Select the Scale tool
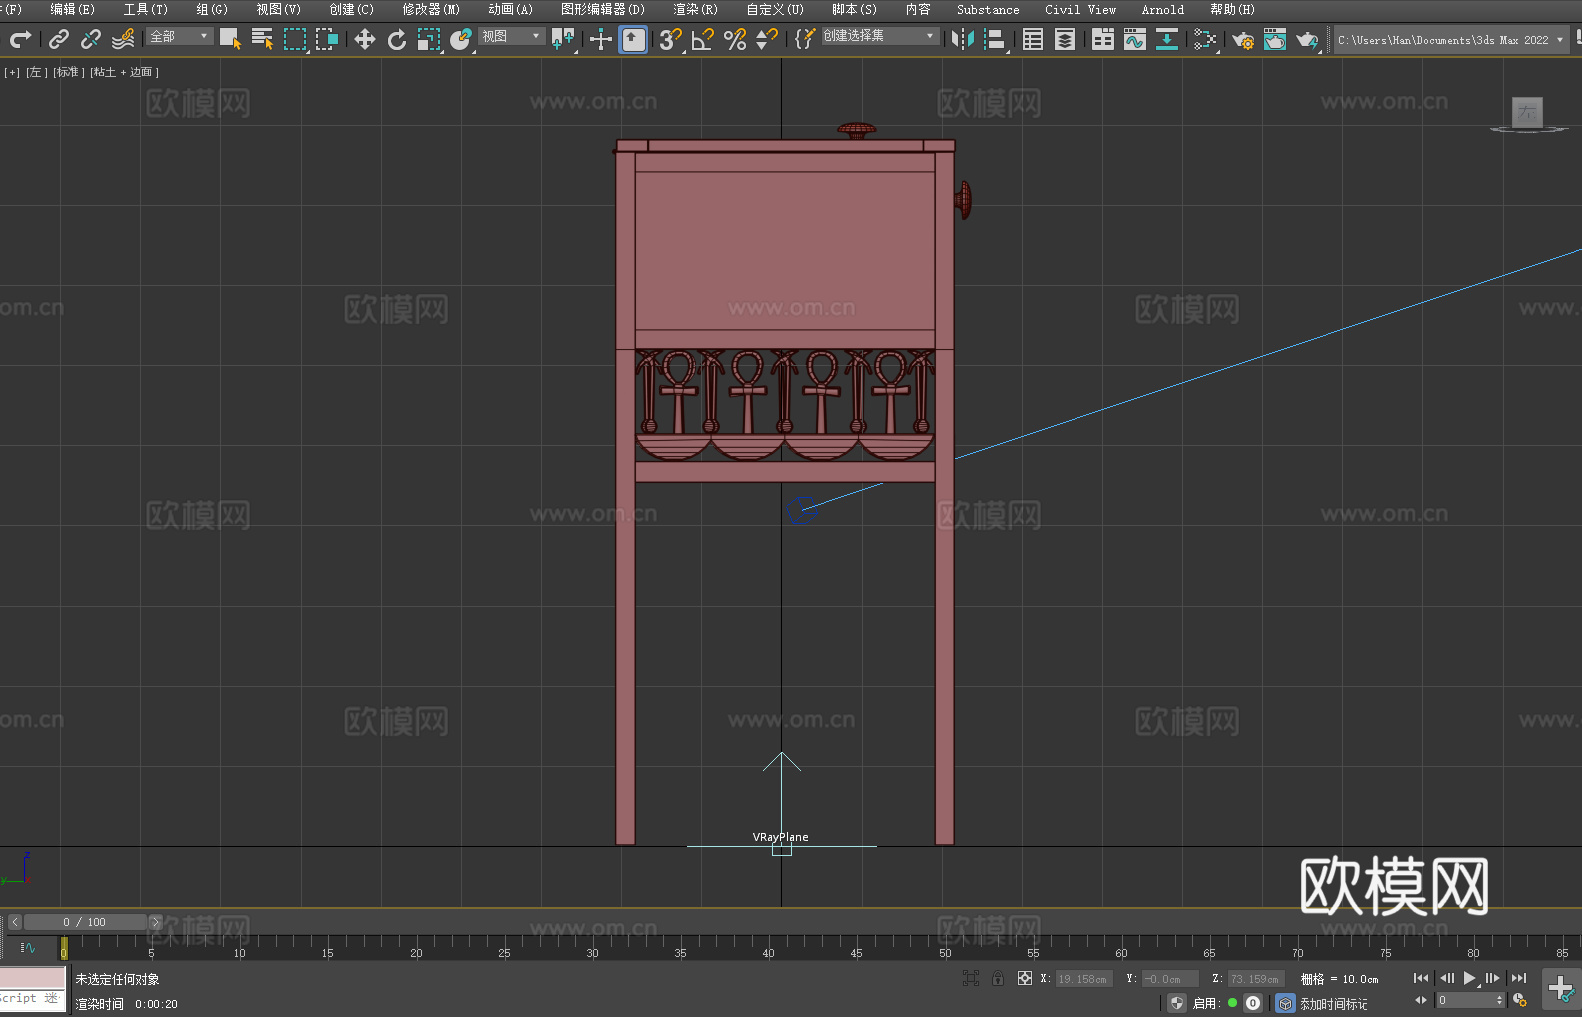Screen dimensions: 1582x1017 [429, 39]
